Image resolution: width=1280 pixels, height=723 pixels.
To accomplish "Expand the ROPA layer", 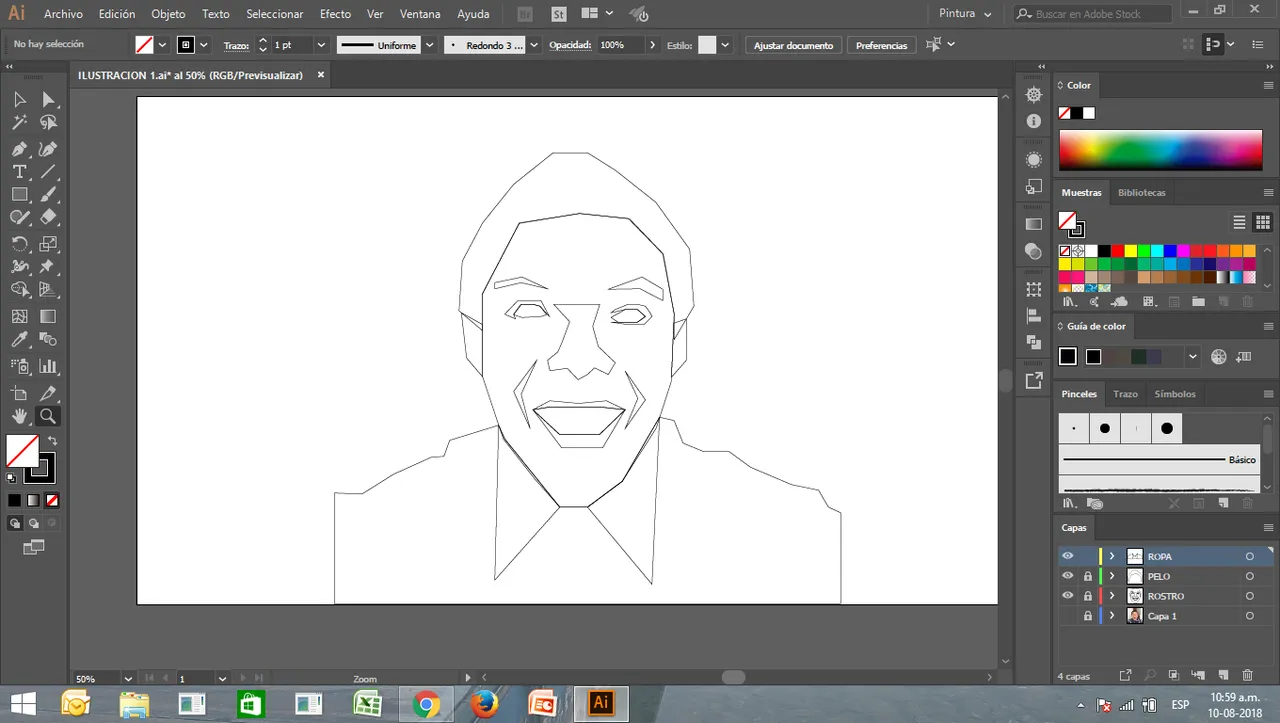I will pos(1112,556).
